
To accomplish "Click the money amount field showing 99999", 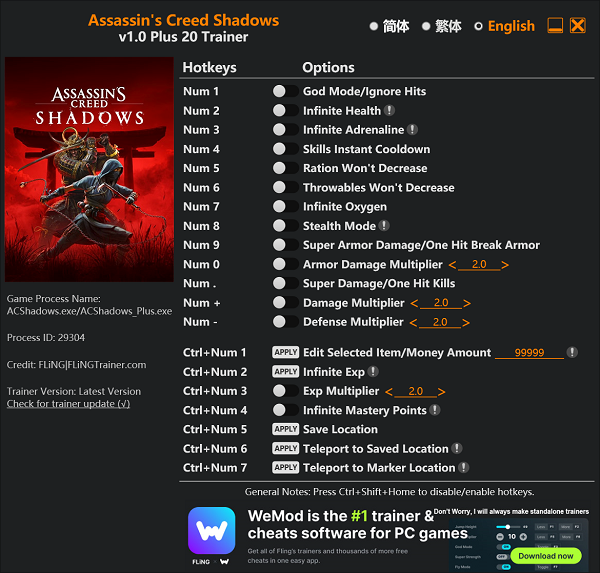I will [528, 353].
